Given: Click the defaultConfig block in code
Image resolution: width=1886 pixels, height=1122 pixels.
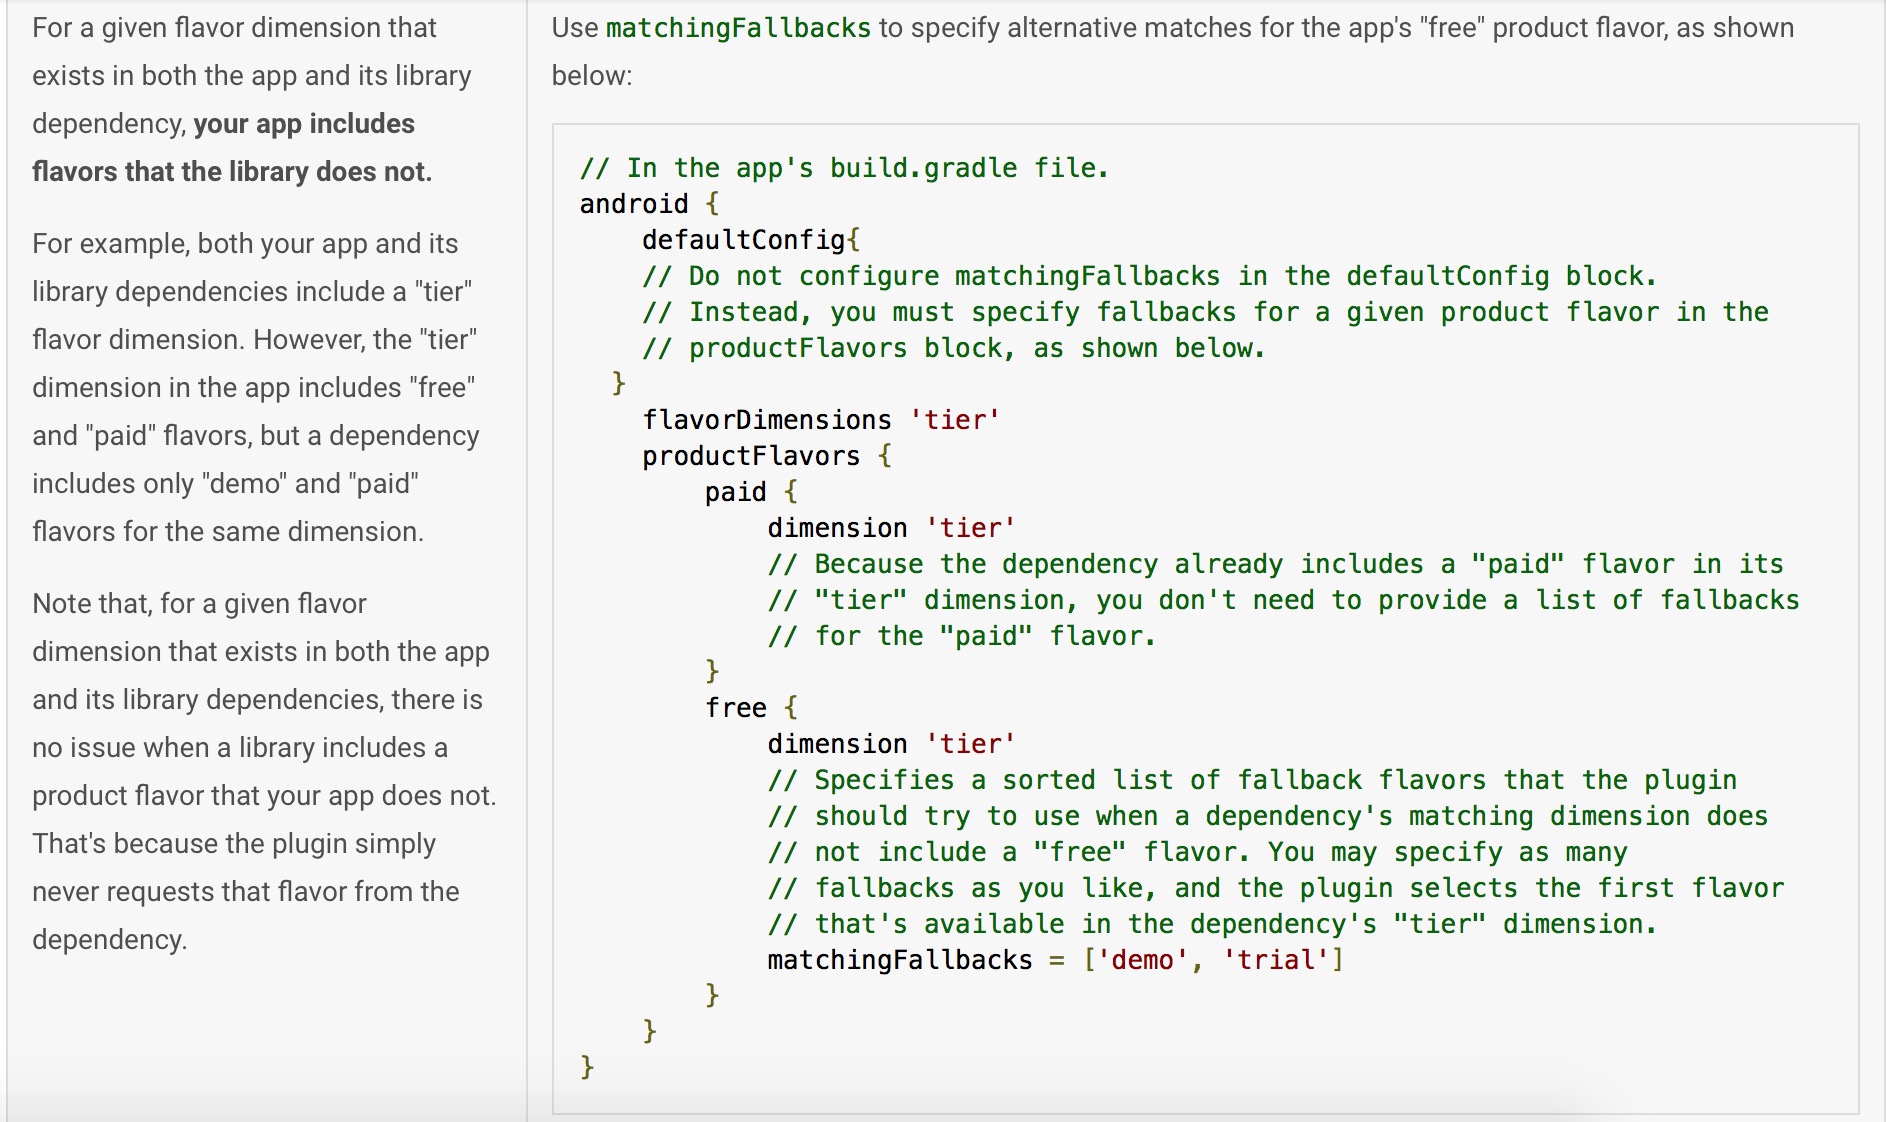Looking at the screenshot, I should click(x=750, y=239).
